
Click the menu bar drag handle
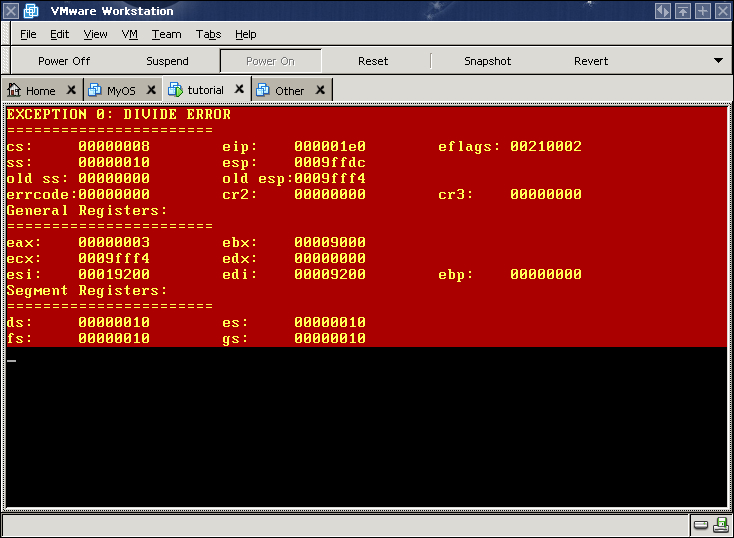pos(6,34)
